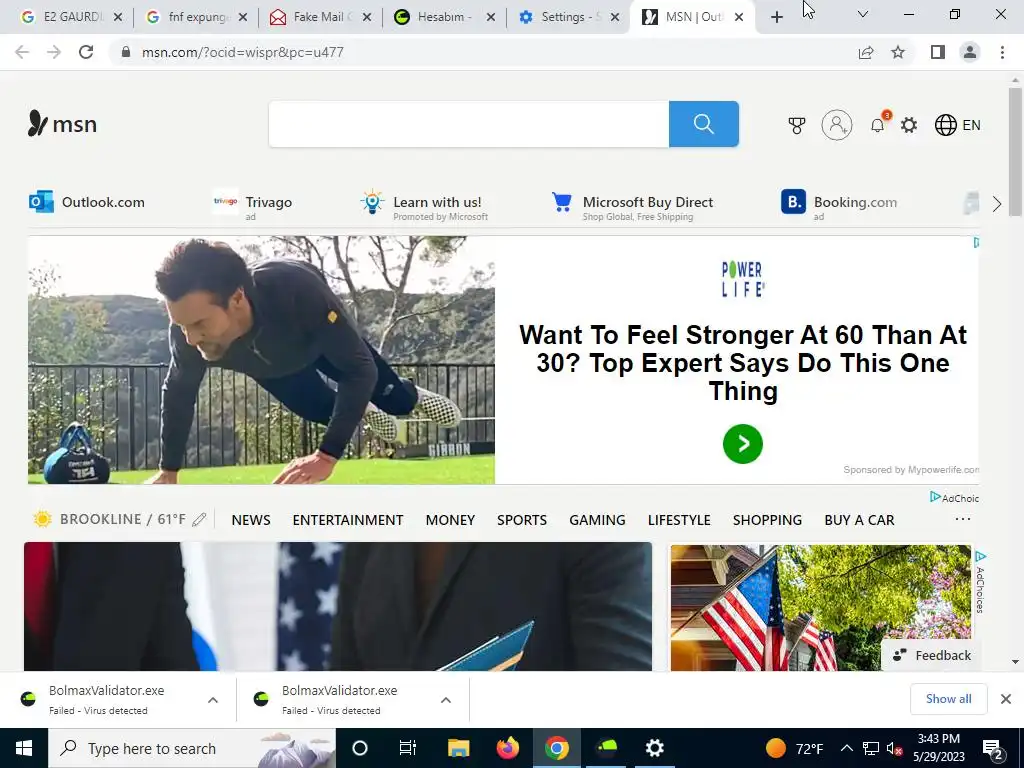Click the Feedback button
Screen dimensions: 1024x768
(x=932, y=655)
